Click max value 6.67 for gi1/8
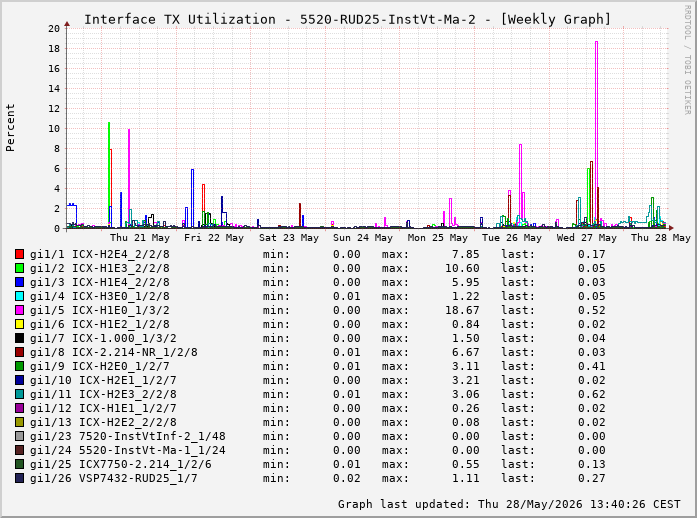Screen dimensions: 697x518 [x=466, y=352]
